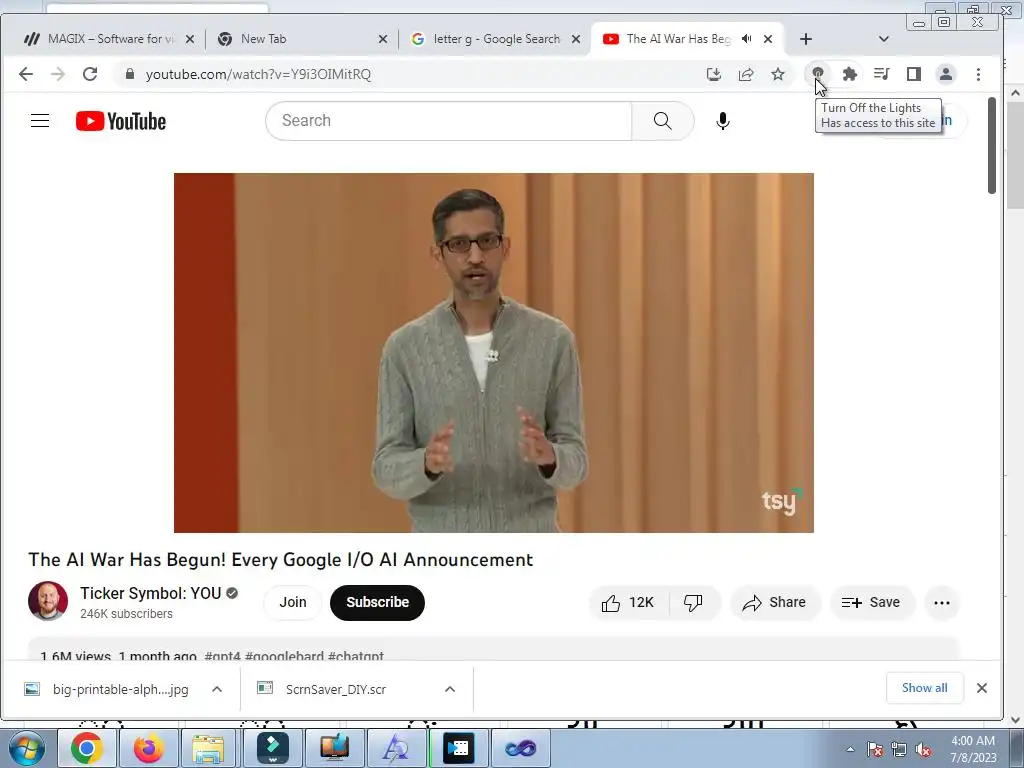Open the Chrome profile avatar
Viewport: 1024px width, 768px height.
(946, 74)
